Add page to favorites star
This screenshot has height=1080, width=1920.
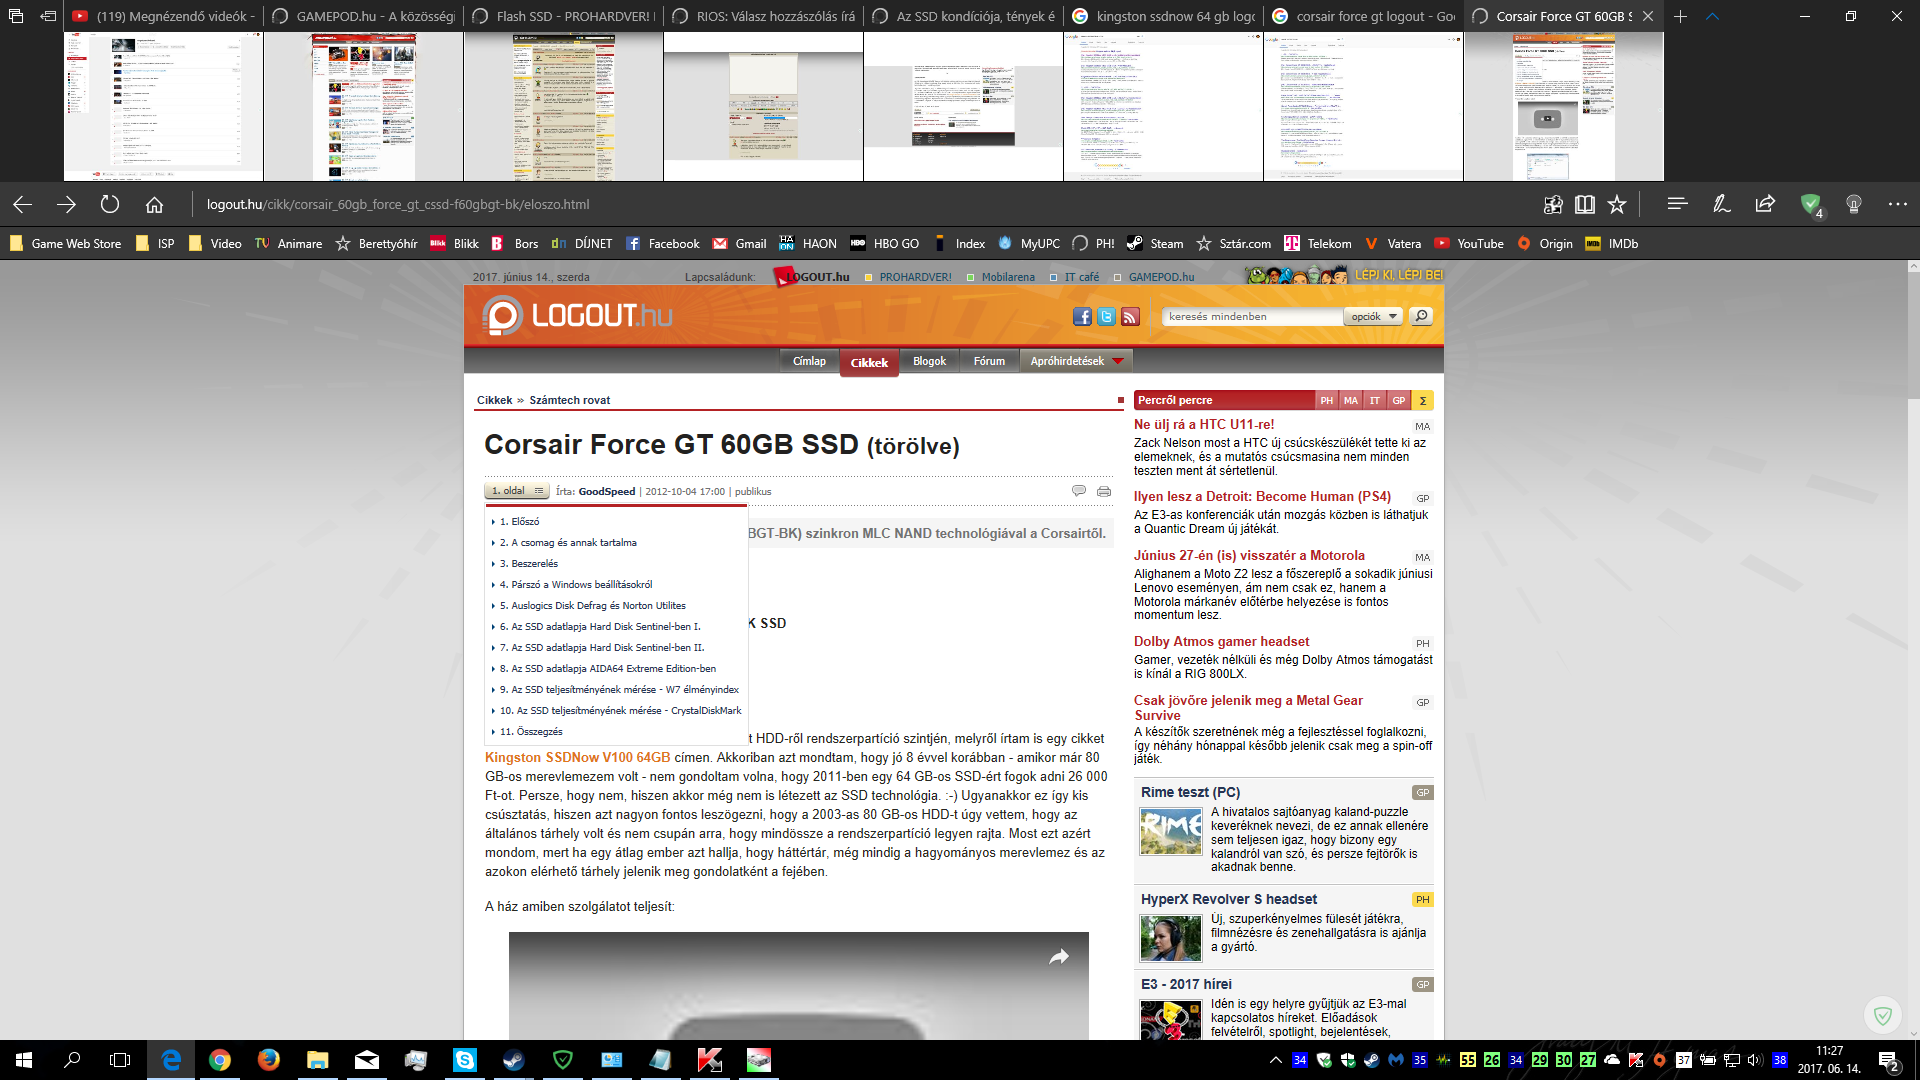coord(1617,204)
